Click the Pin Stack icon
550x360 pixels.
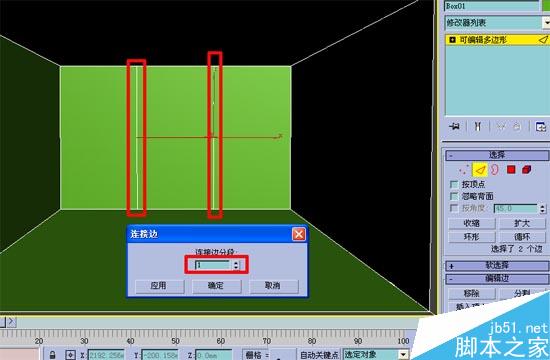coord(455,127)
